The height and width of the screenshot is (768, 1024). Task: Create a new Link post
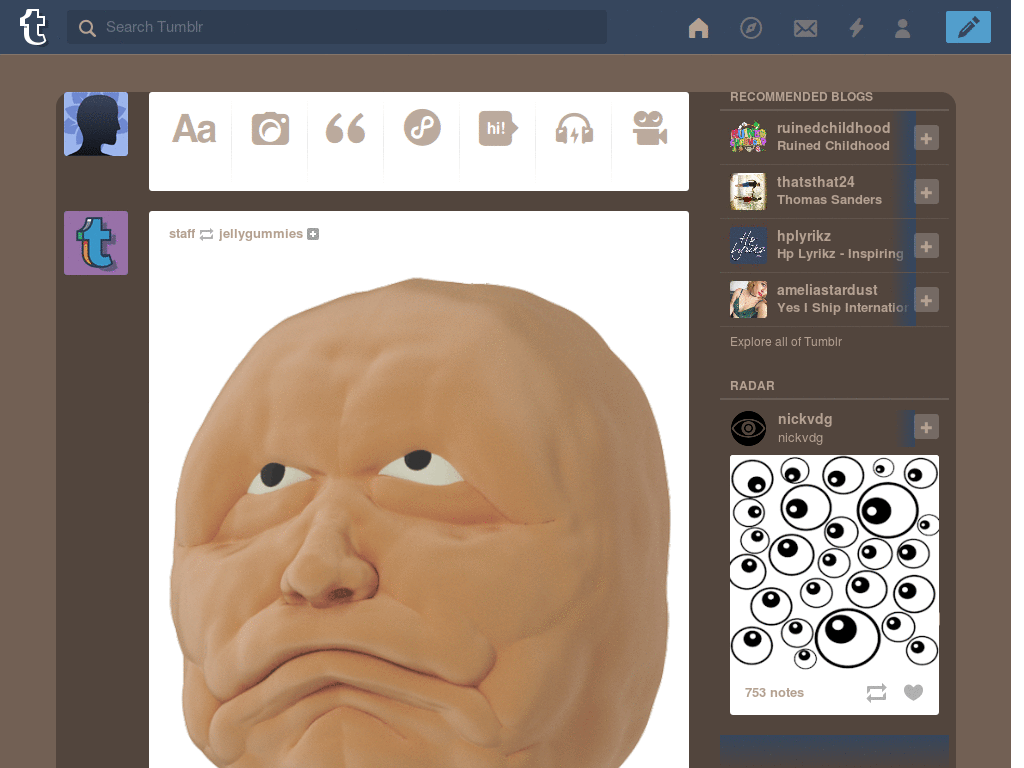(422, 127)
